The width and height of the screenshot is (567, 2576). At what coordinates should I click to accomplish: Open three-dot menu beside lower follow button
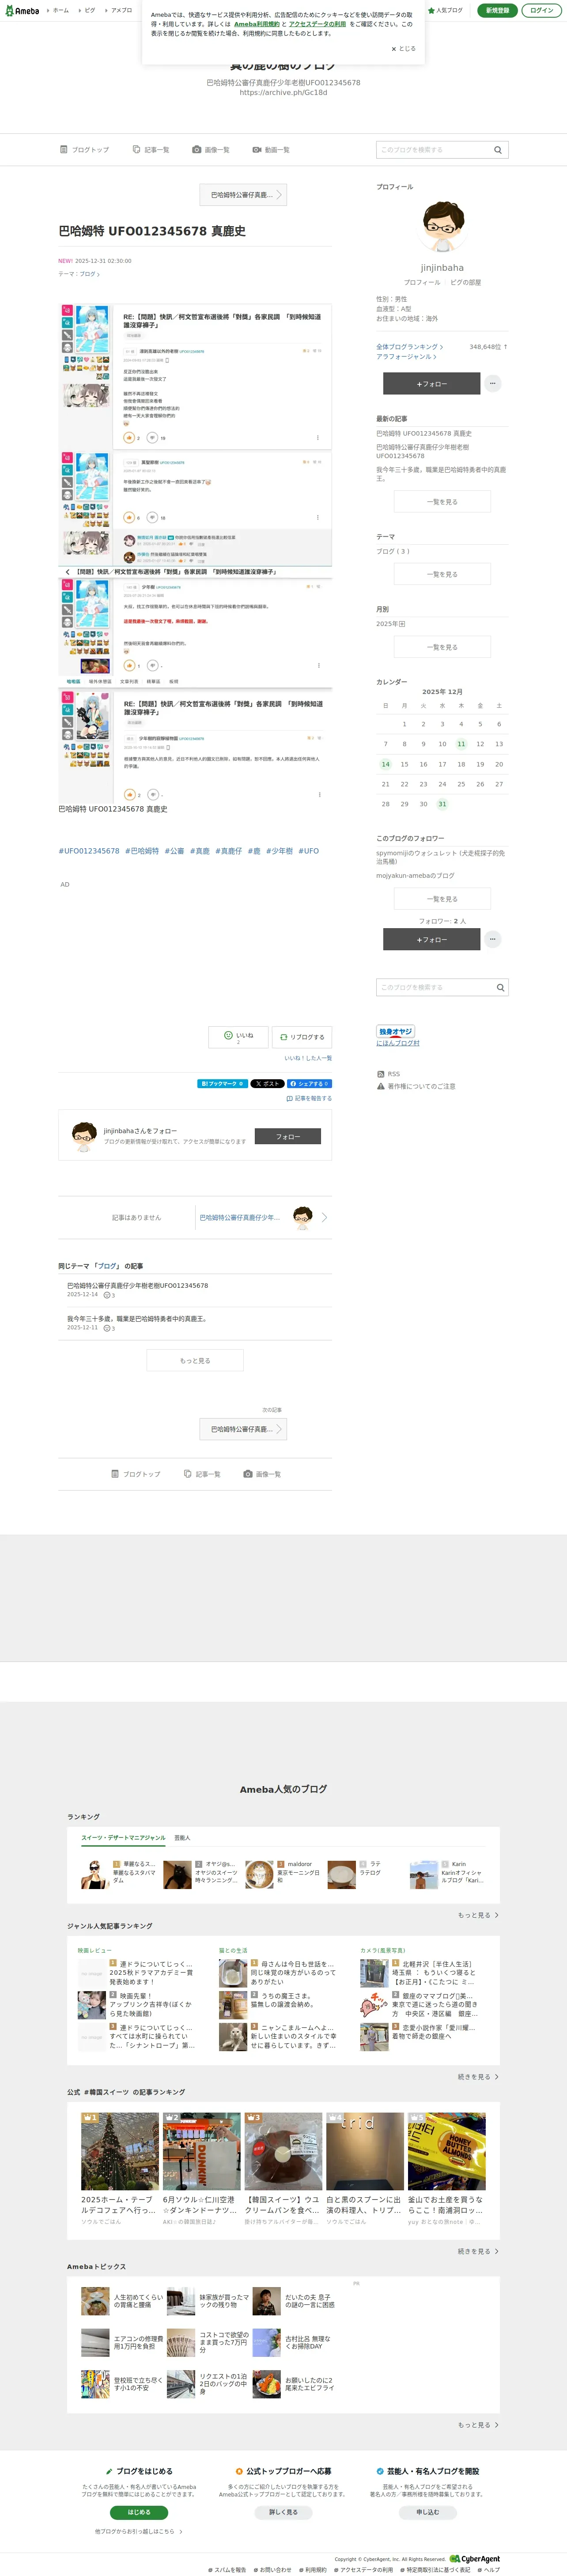click(493, 939)
